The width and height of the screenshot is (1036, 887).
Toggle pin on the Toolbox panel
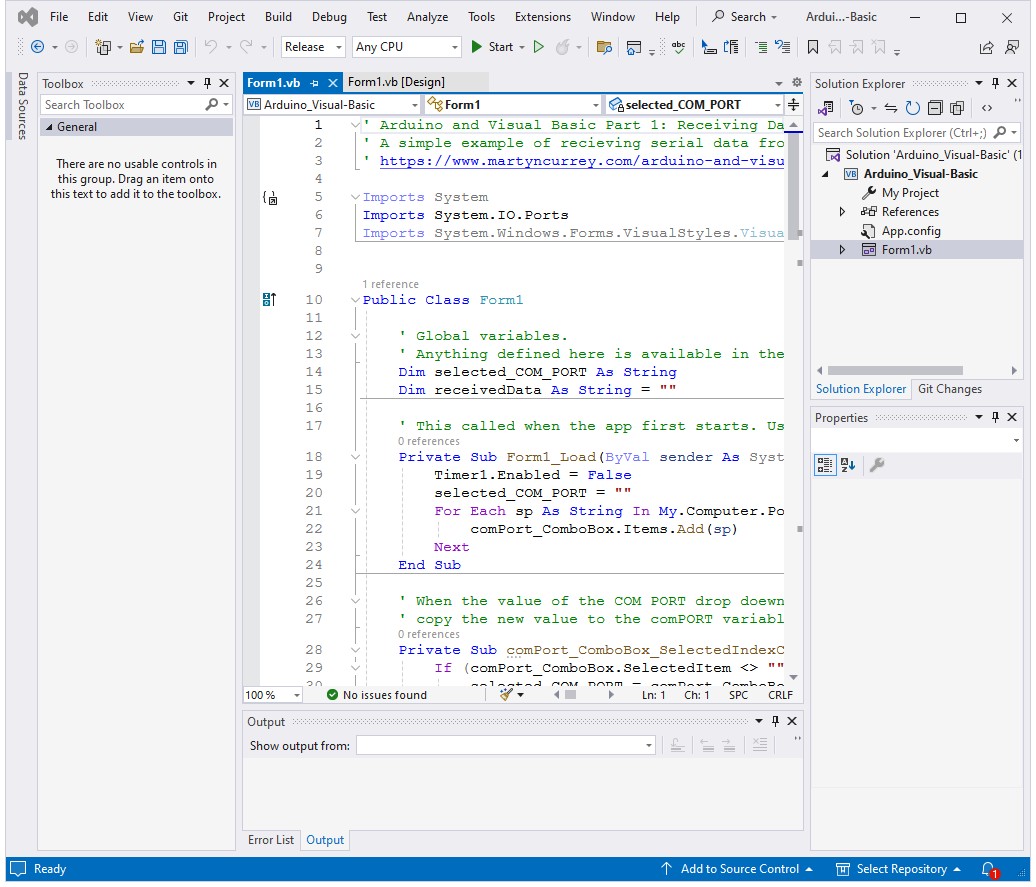pos(207,84)
